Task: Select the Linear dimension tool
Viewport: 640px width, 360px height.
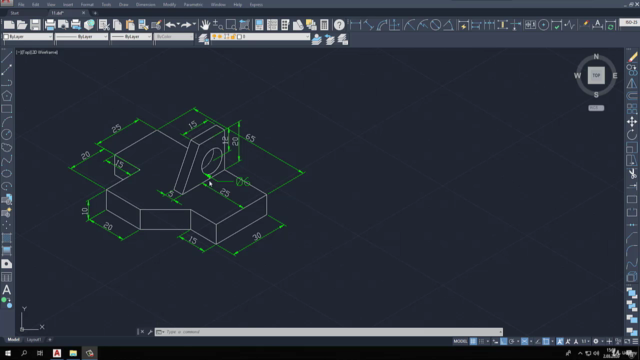Action: click(356, 25)
